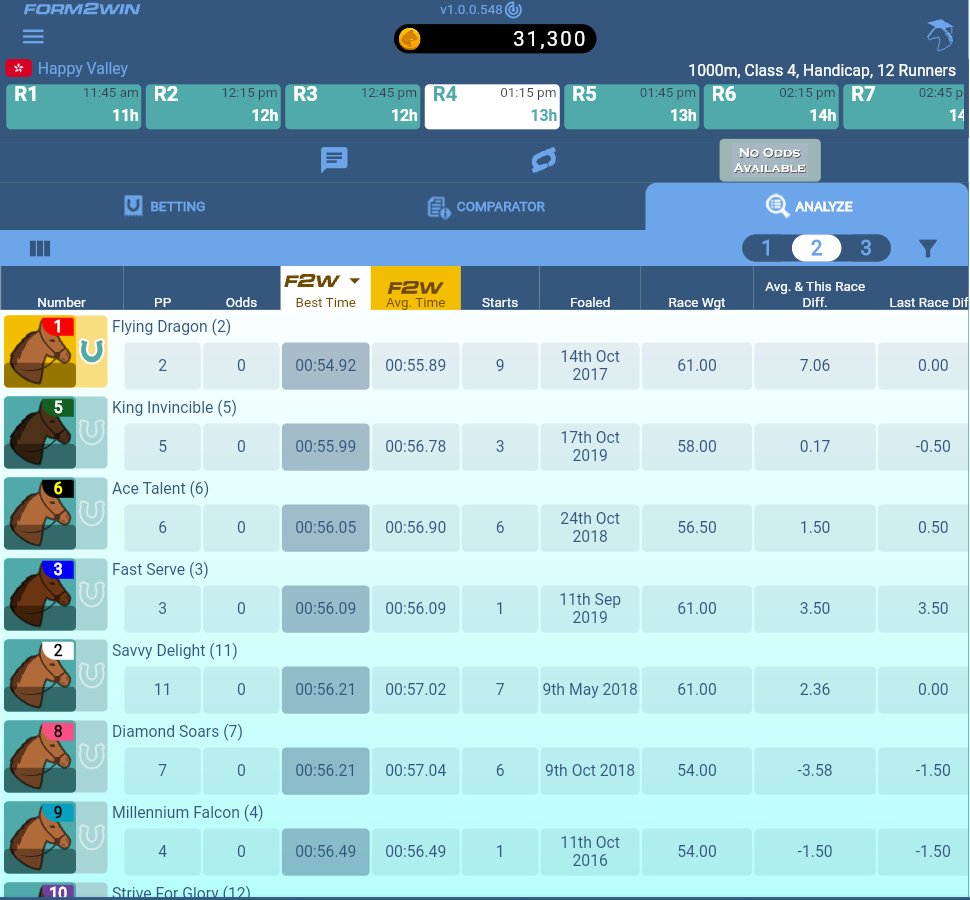Select race R4 at 01:15 pm
970x900 pixels.
492,106
